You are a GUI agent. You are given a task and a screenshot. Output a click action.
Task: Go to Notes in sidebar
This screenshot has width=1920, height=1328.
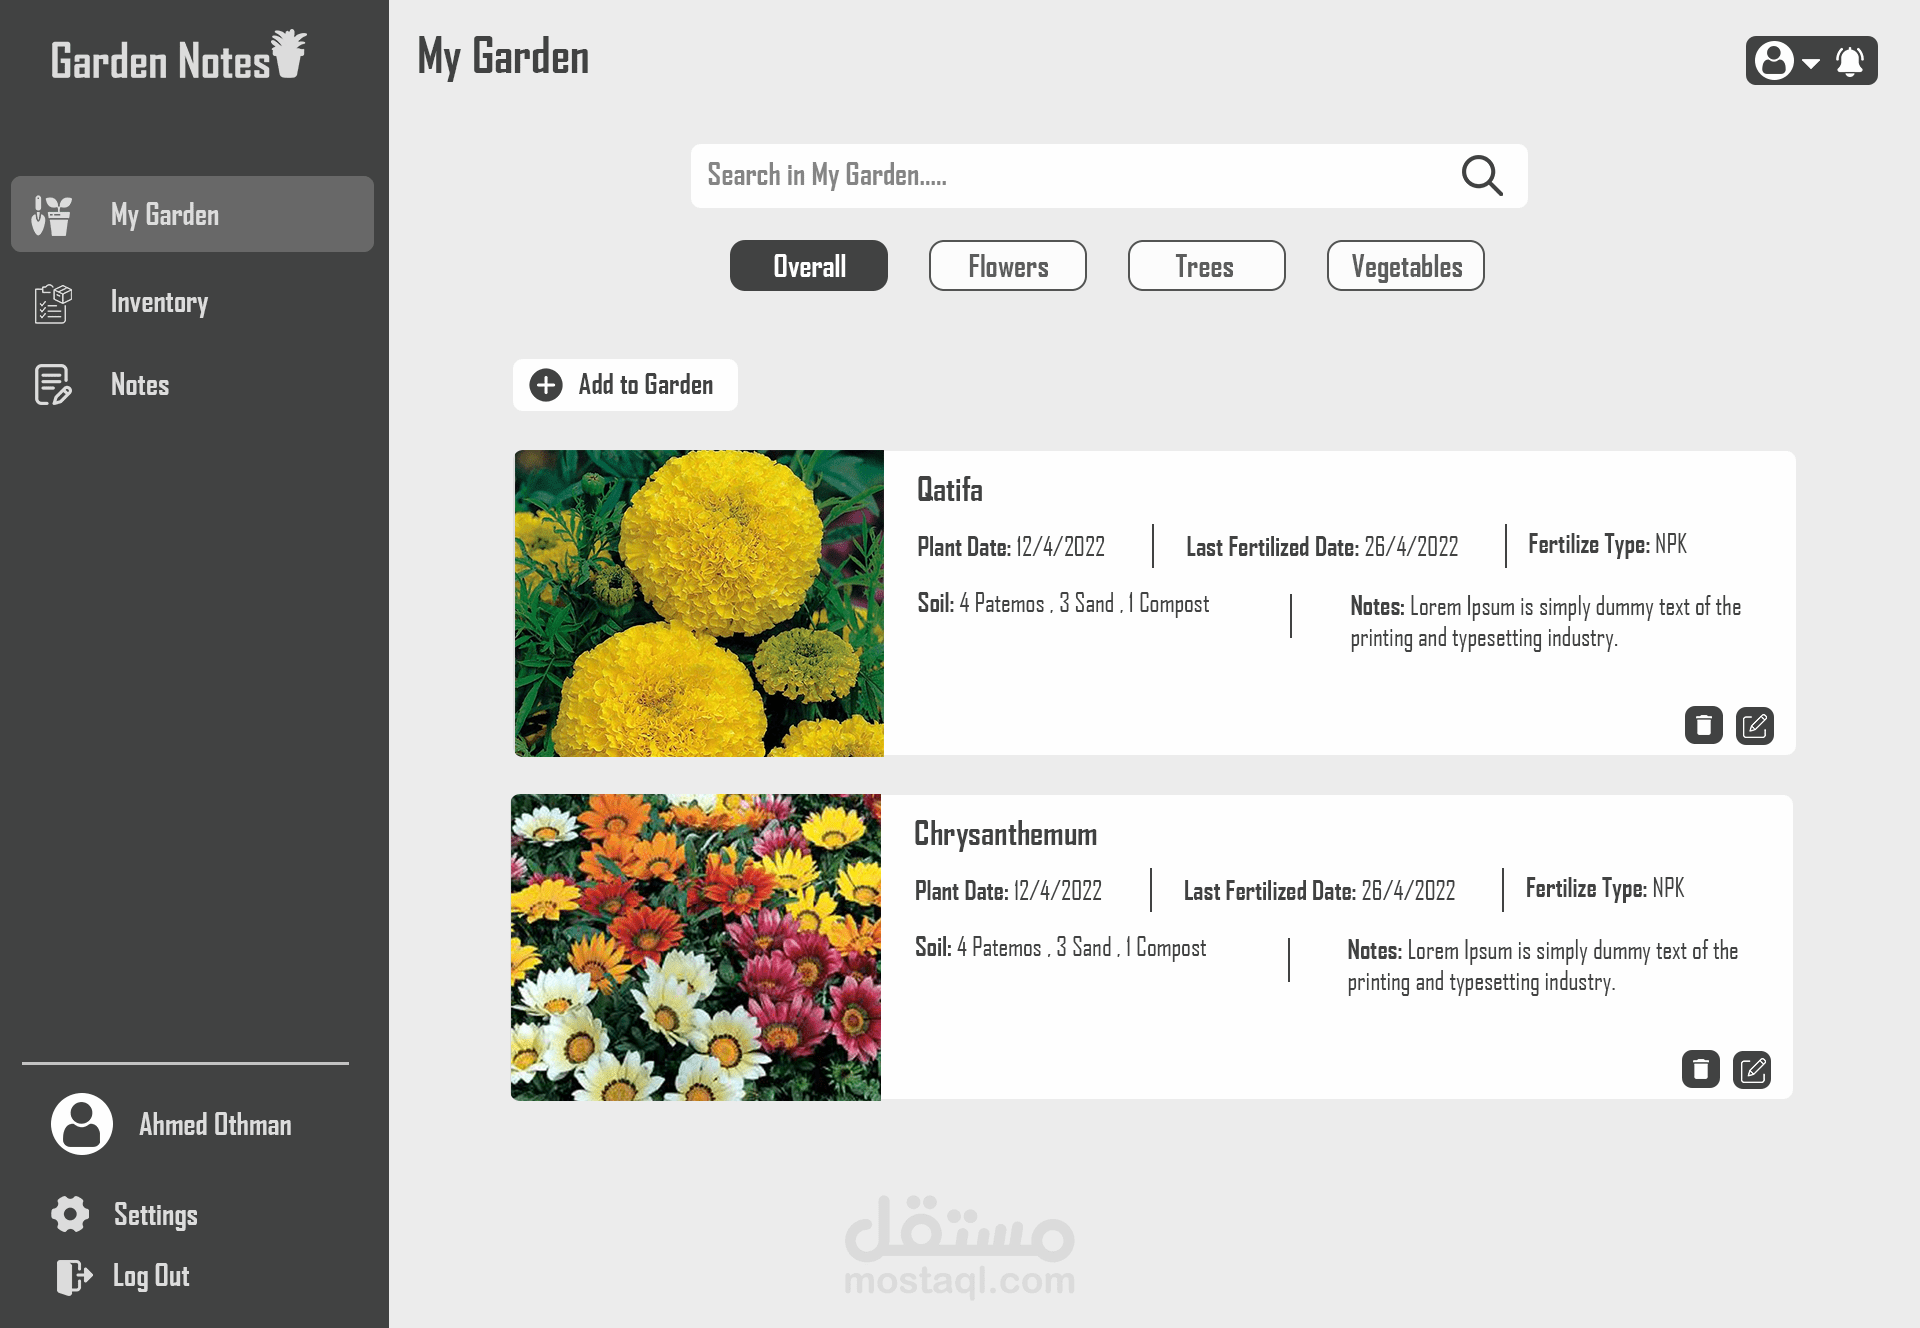139,385
